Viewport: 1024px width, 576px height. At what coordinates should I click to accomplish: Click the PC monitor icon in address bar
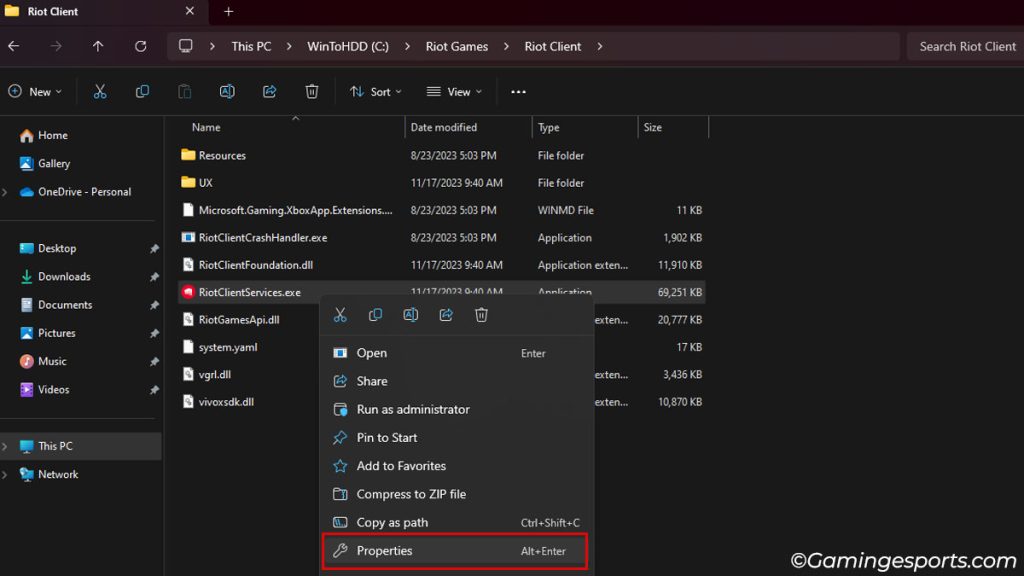click(185, 46)
